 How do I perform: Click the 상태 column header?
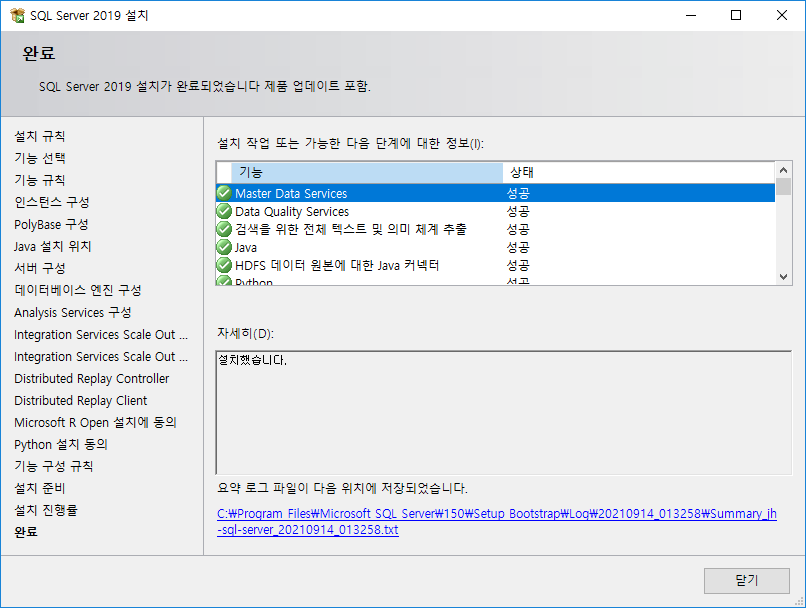tap(638, 173)
